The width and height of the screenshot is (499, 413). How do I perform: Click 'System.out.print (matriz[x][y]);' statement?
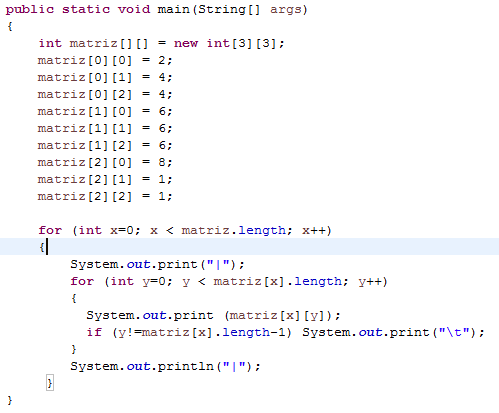point(213,315)
